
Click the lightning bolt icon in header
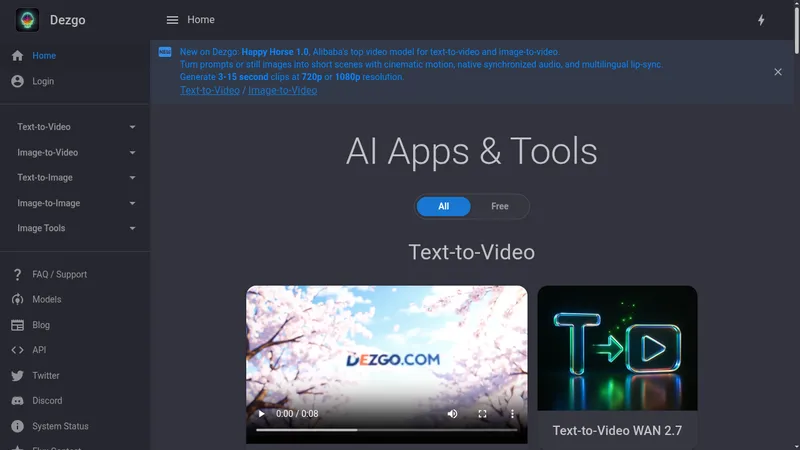(761, 20)
